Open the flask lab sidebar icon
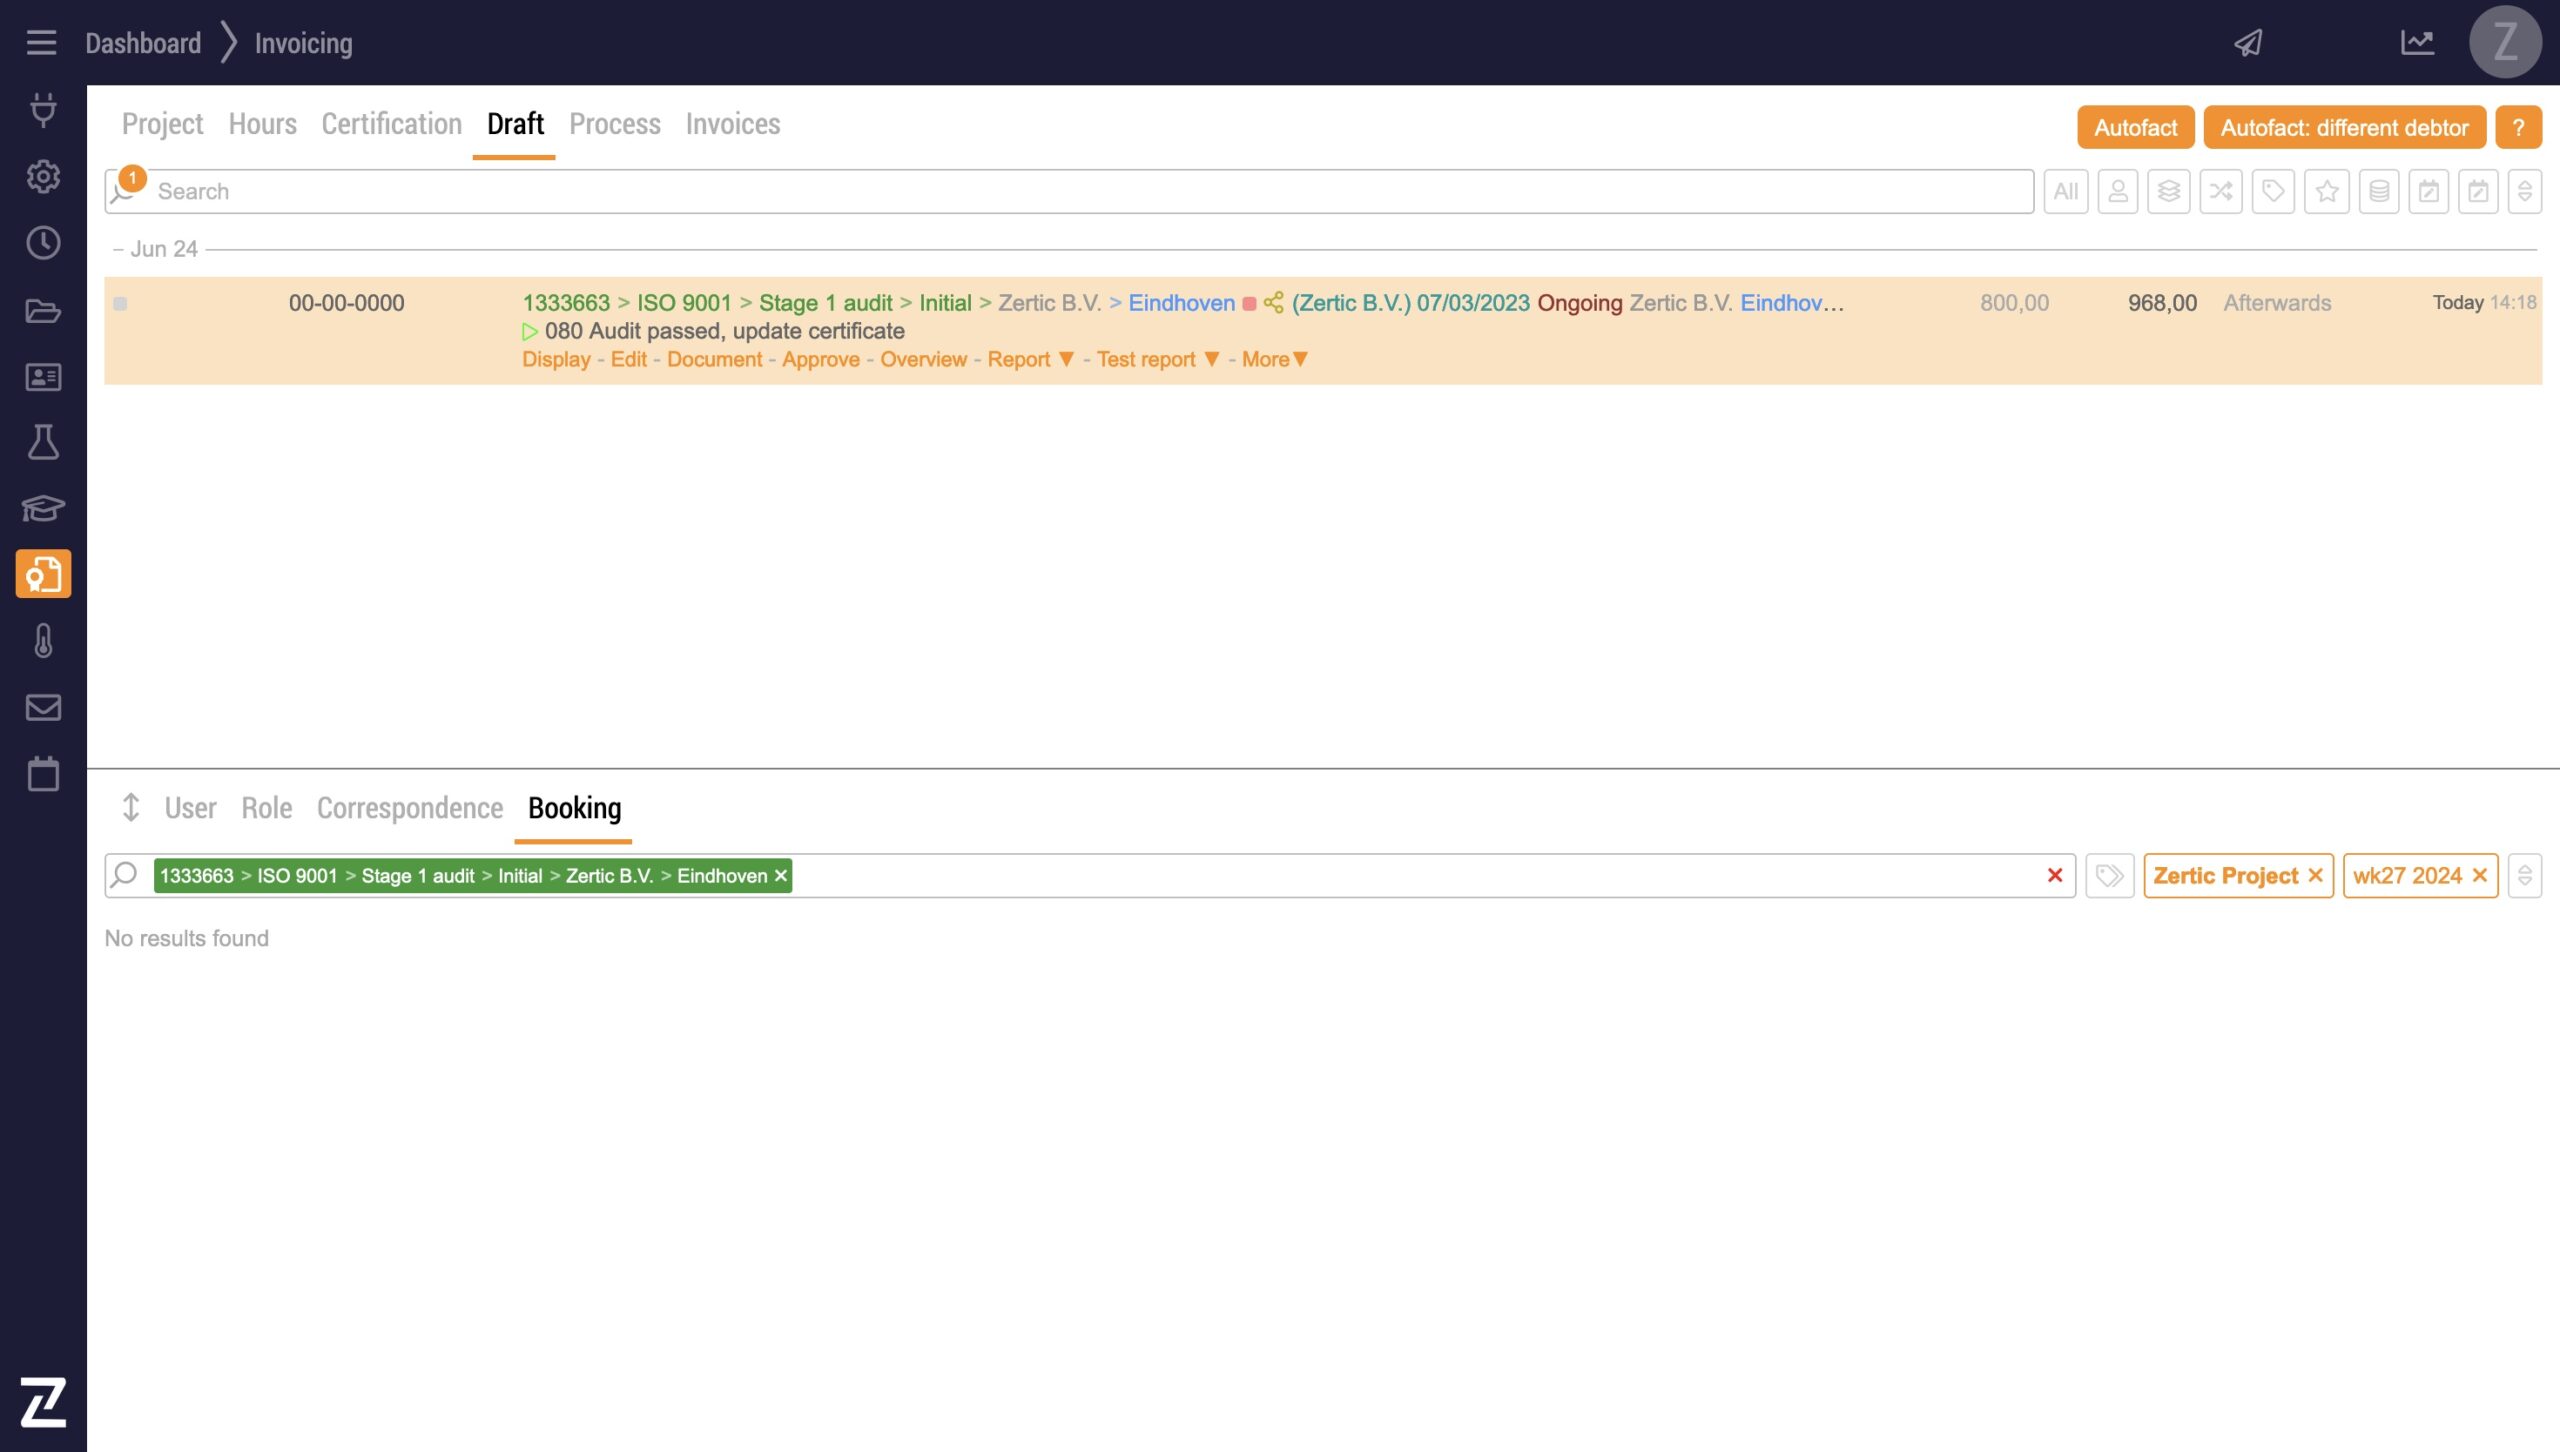This screenshot has width=2560, height=1452. click(x=43, y=442)
